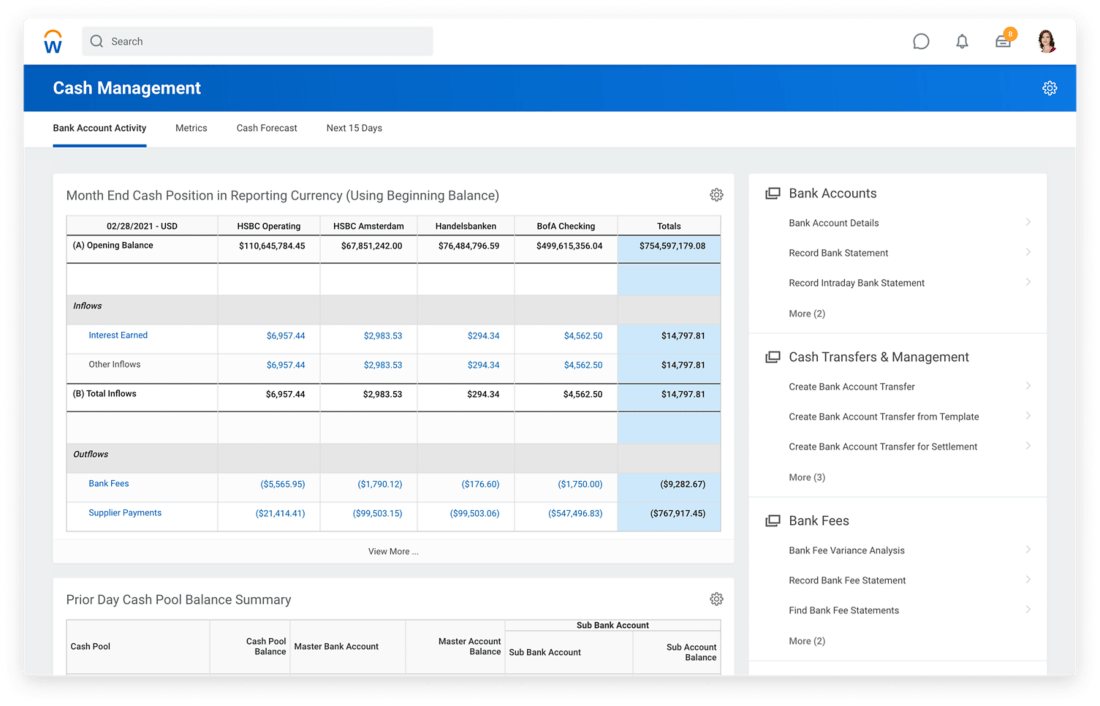Open the Interest Earned link
This screenshot has width=1100, height=706.
click(118, 335)
